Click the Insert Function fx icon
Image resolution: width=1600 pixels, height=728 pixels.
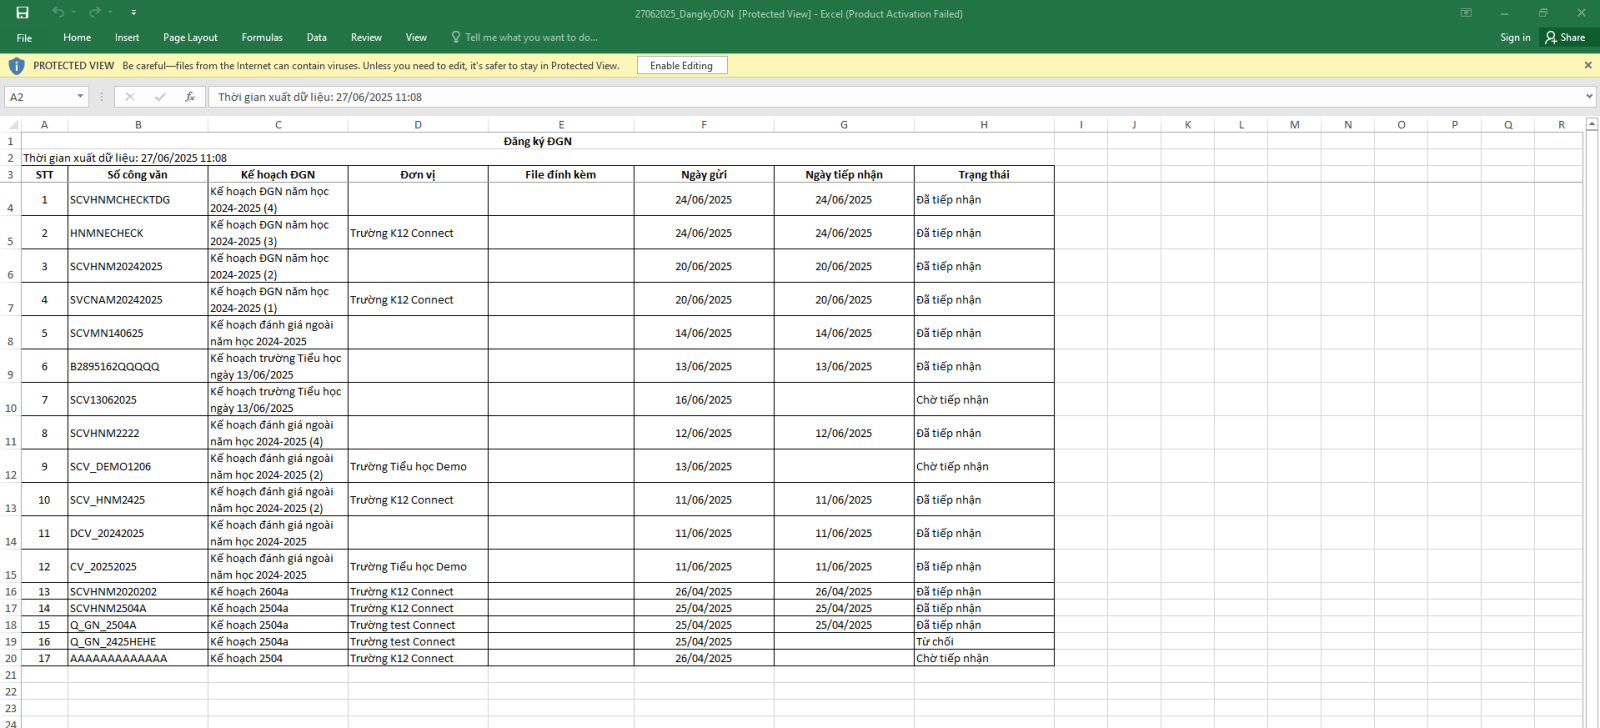(190, 97)
